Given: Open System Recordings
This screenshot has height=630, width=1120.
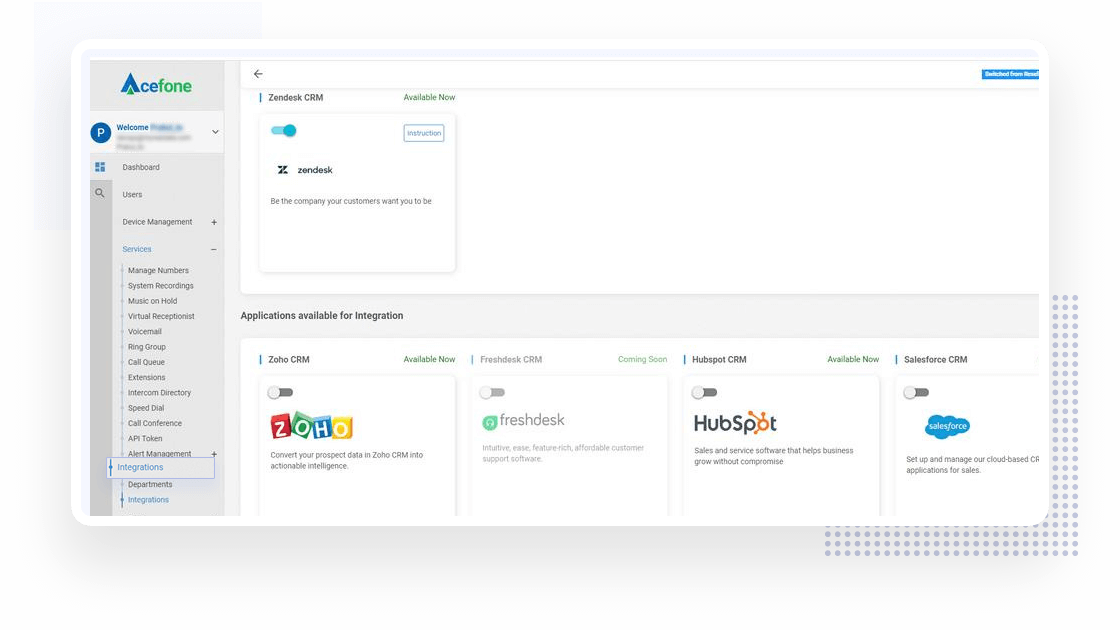Looking at the screenshot, I should click(161, 286).
